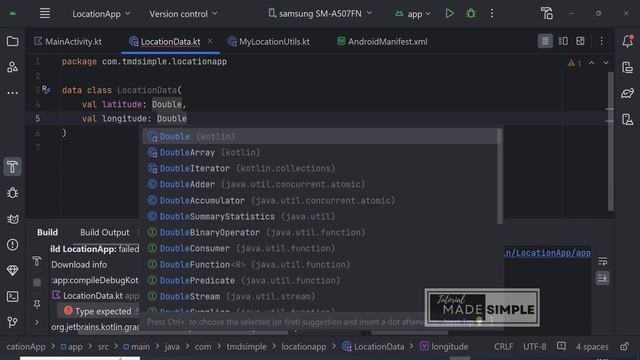Change the UTF-8 file encoding
The image size is (640, 360).
[x=535, y=347]
